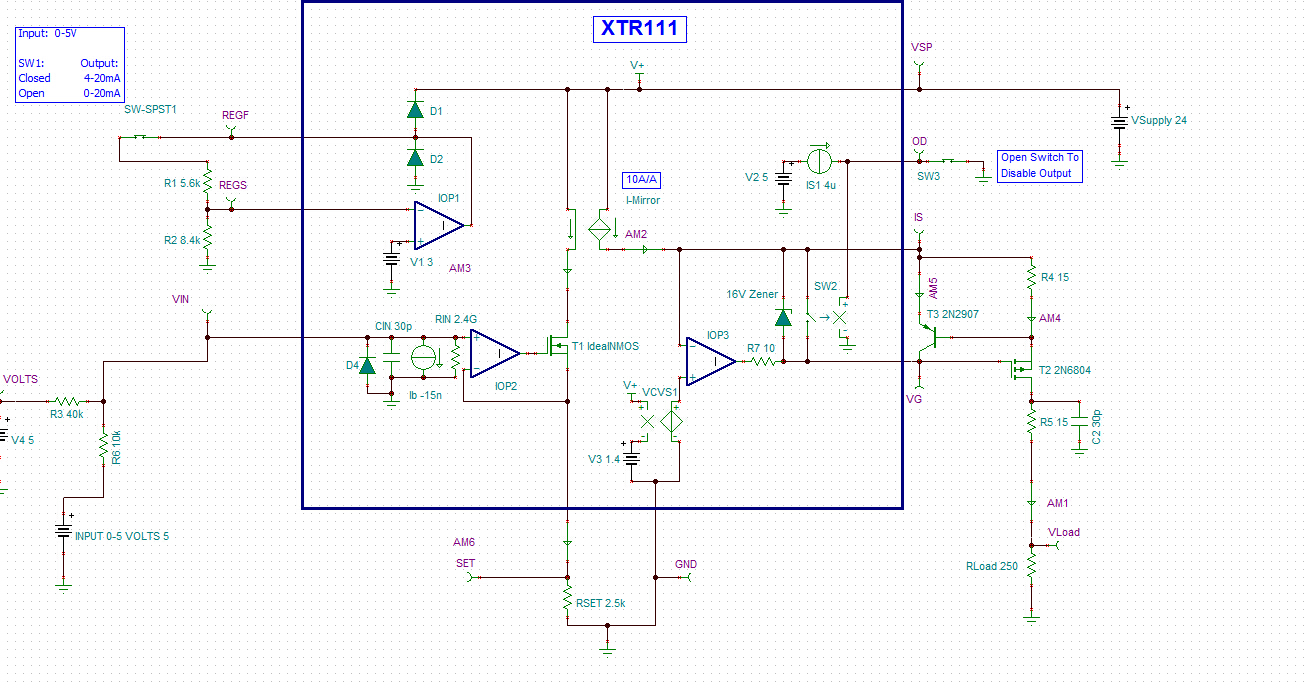Screen dimensions: 1305x689
Task: Select the IOP3 op-amp symbol
Action: [x=710, y=361]
